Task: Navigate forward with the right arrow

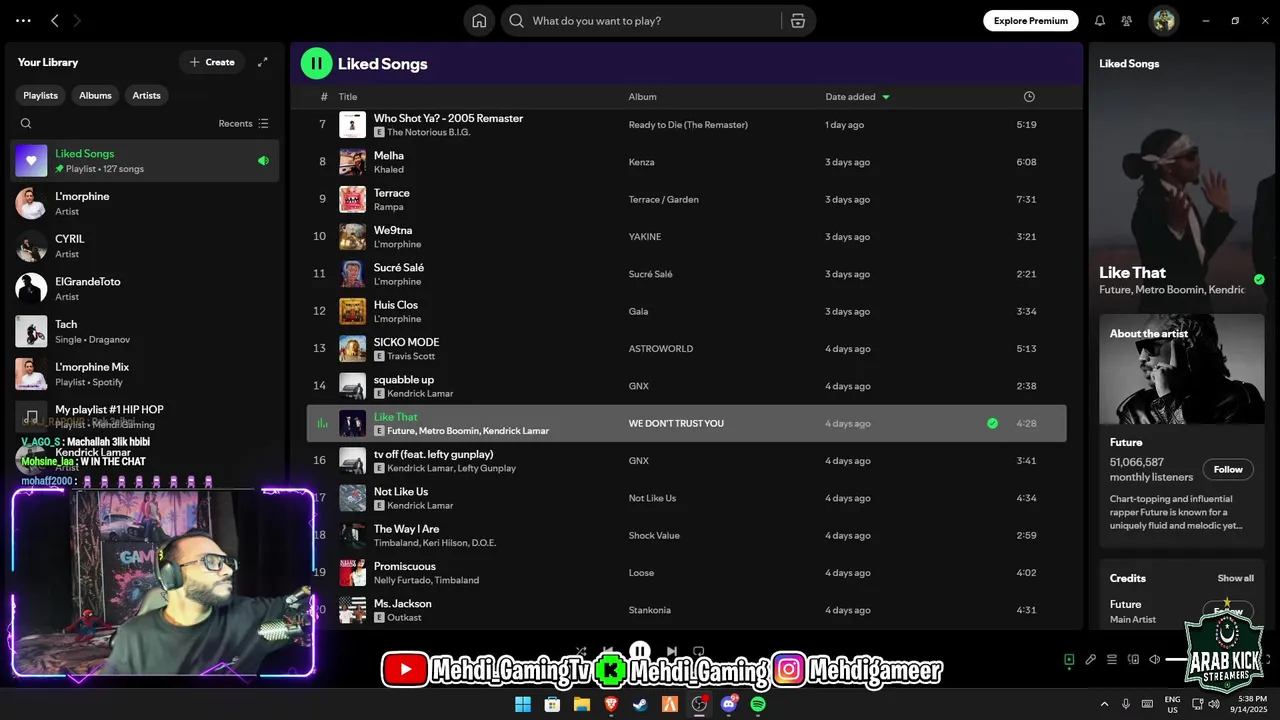Action: coord(78,21)
